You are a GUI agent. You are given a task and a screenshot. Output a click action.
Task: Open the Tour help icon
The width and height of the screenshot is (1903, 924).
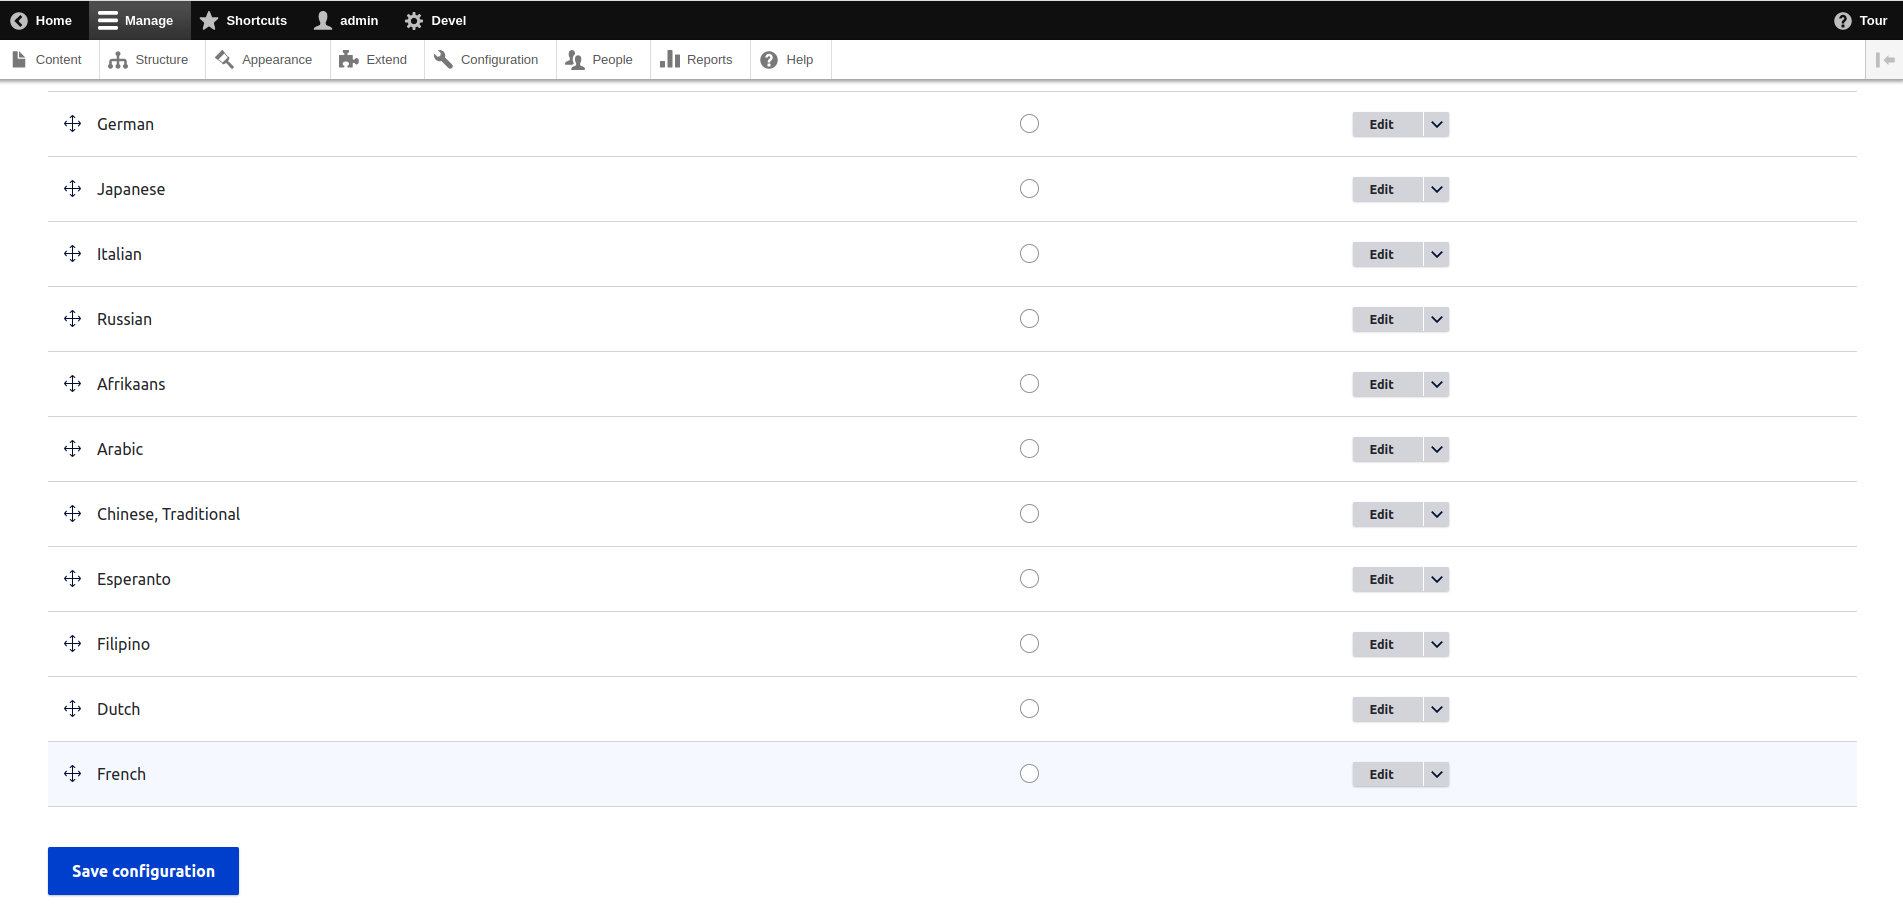pyautogui.click(x=1843, y=20)
